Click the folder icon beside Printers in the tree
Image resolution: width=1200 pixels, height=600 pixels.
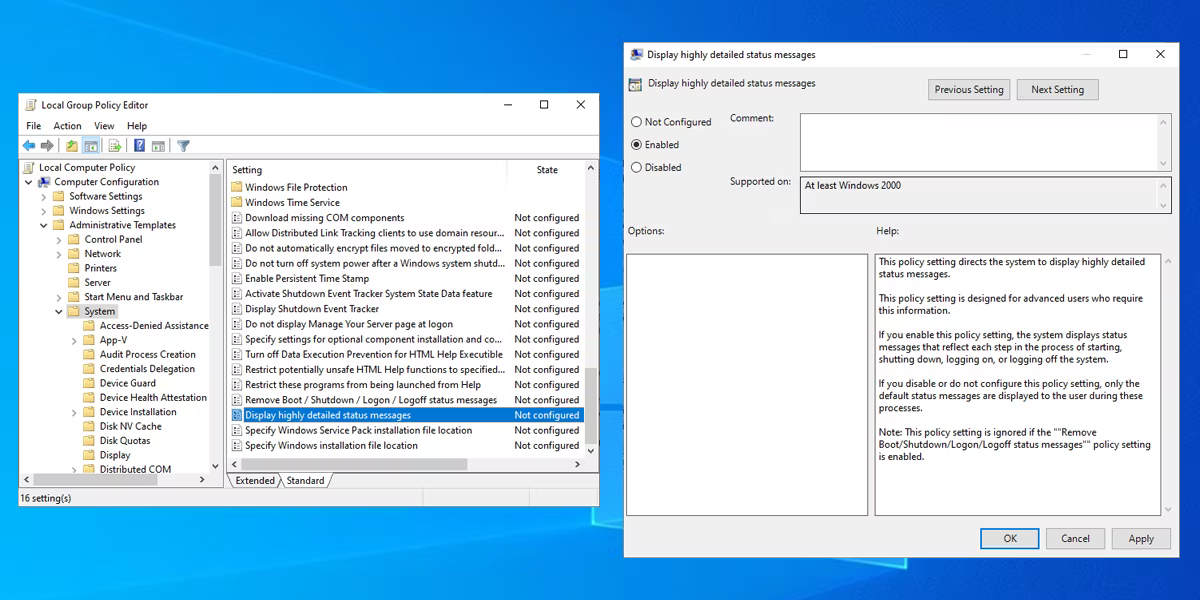74,268
